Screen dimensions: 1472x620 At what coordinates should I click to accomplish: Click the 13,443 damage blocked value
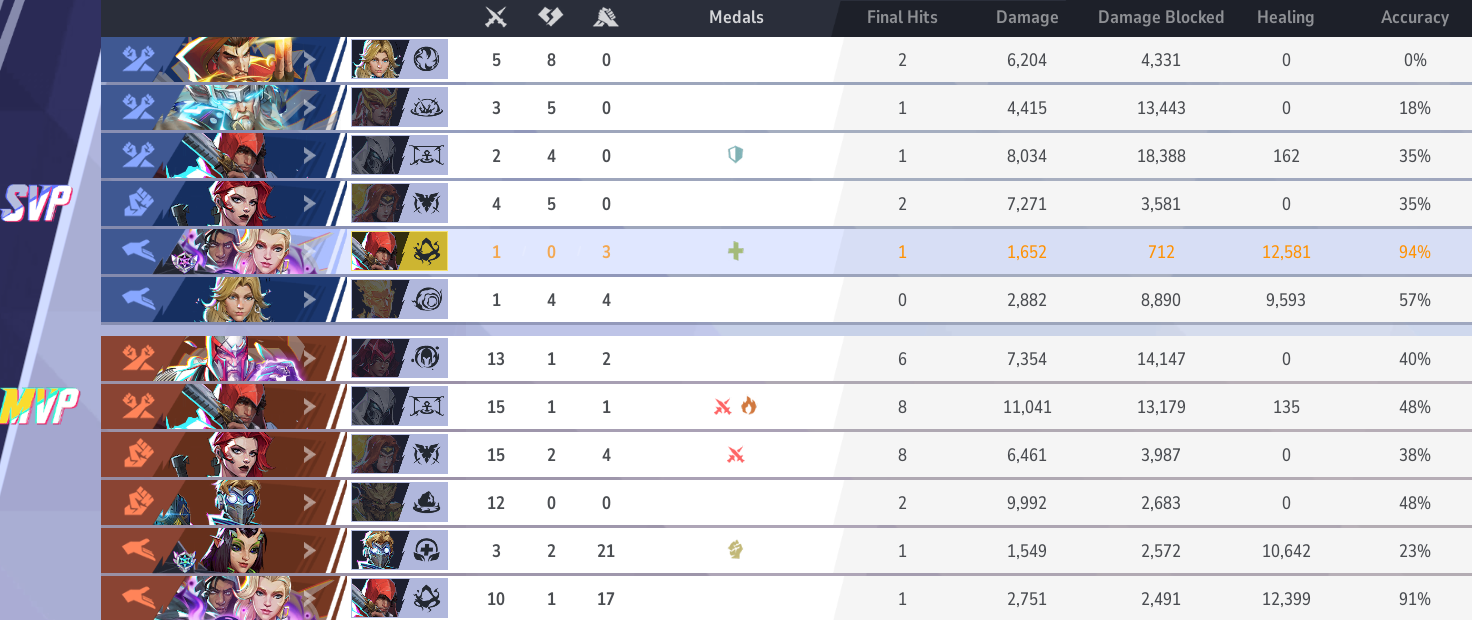click(1160, 108)
